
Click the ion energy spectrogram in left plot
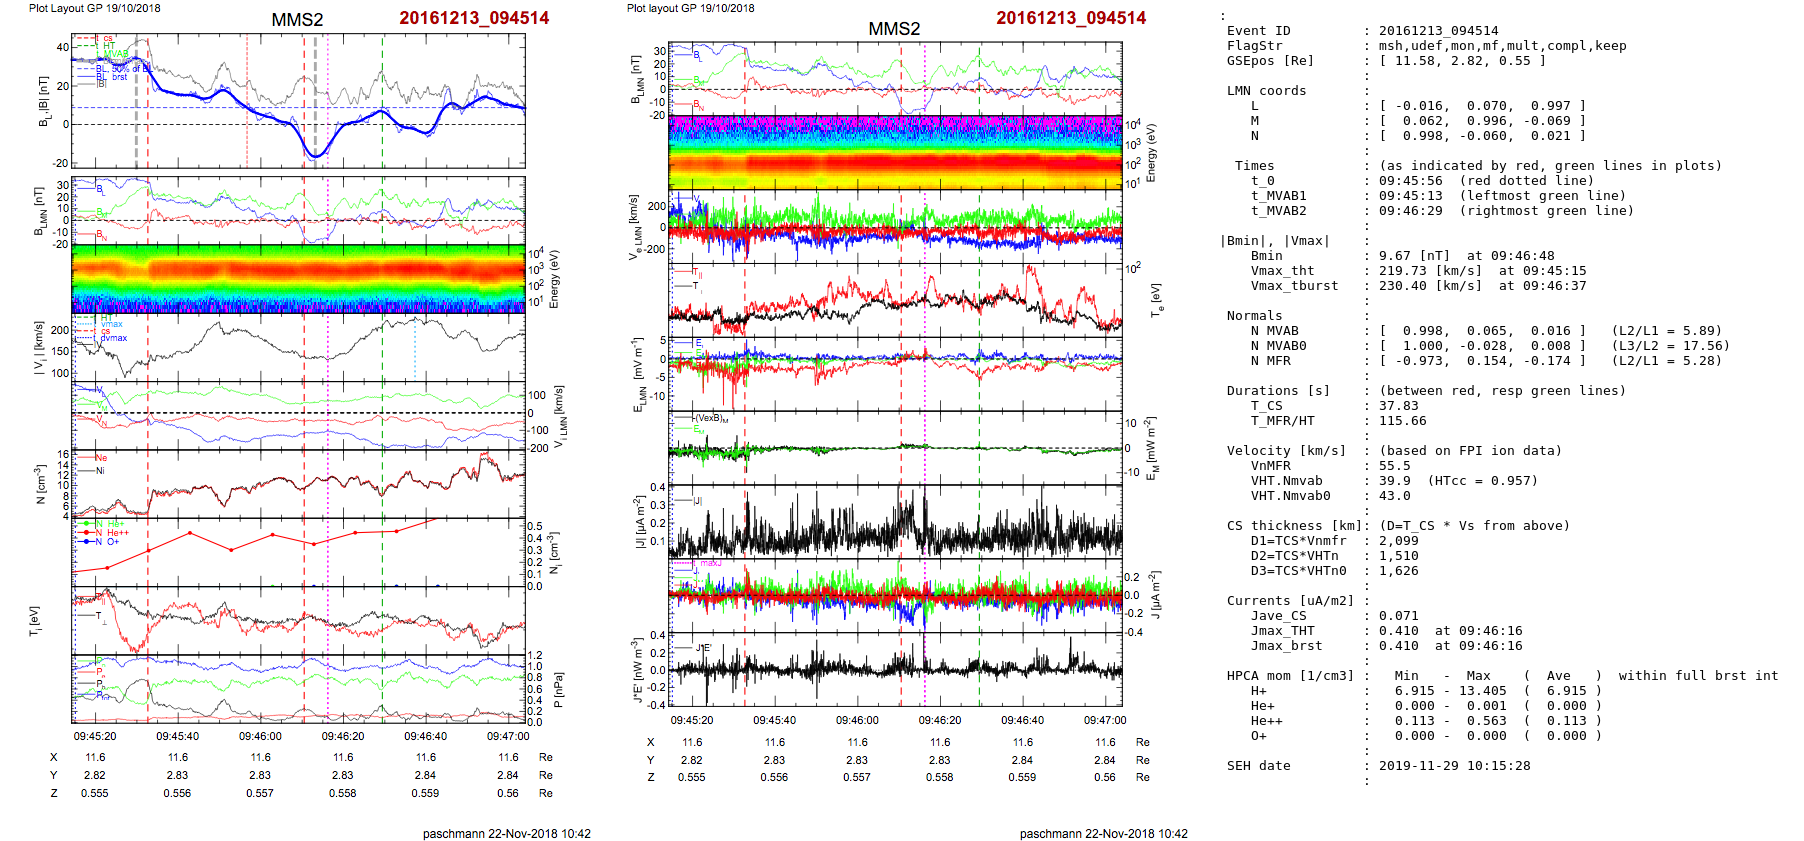tap(298, 279)
